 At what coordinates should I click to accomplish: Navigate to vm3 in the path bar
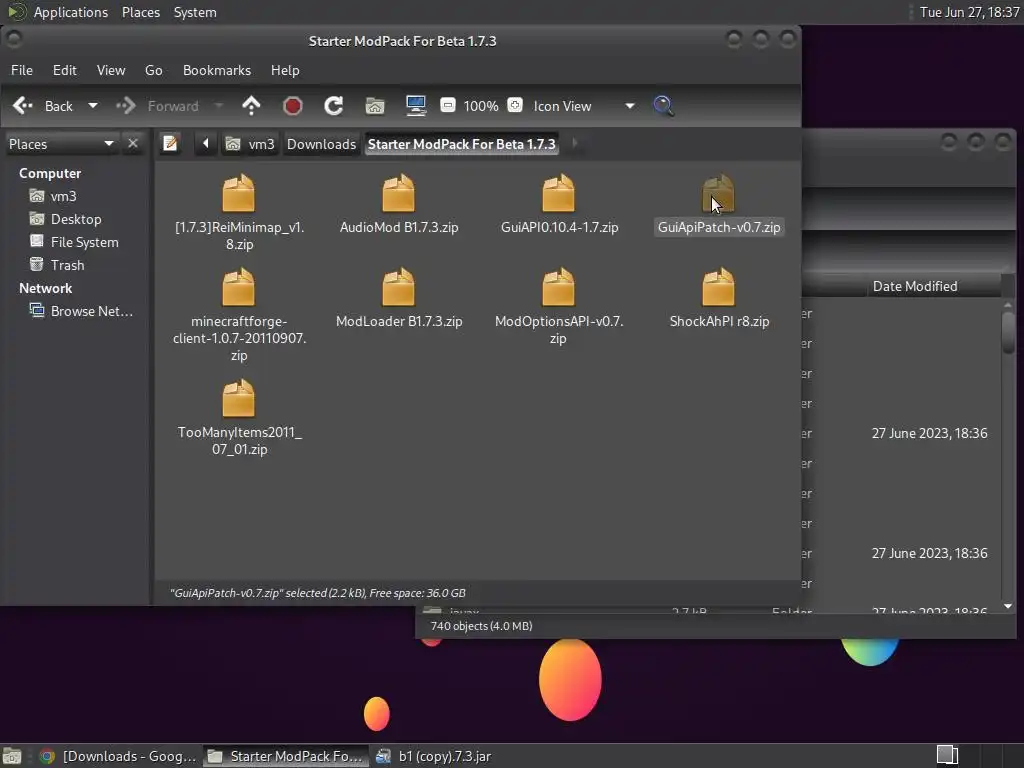250,144
